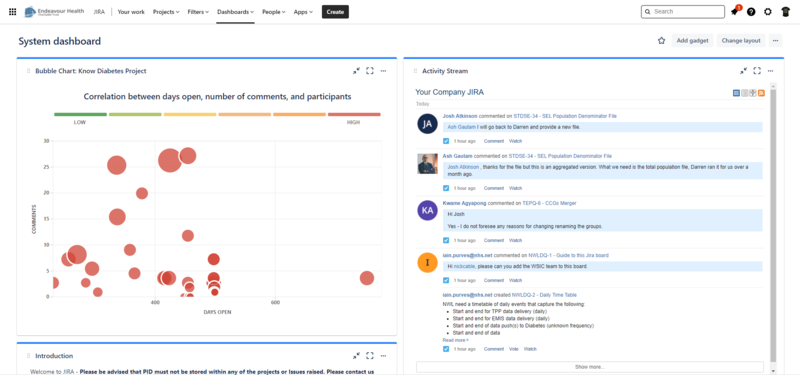Screen dimensions: 800x375
Task: Click the orange I avatar for iain.purves
Action: pos(428,262)
